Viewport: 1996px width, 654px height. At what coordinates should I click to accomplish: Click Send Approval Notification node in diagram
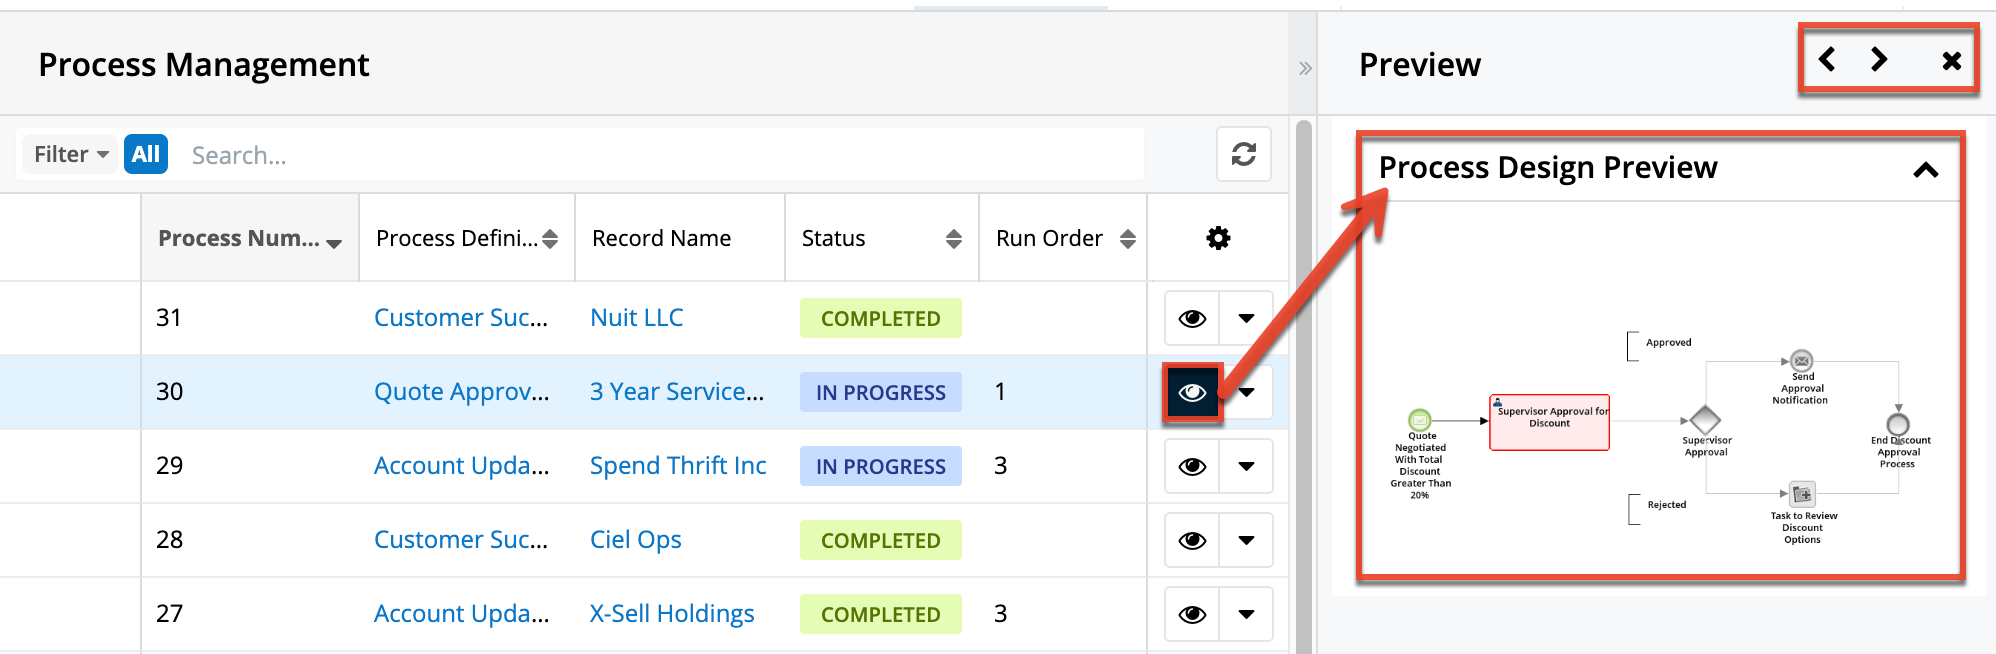pyautogui.click(x=1801, y=361)
